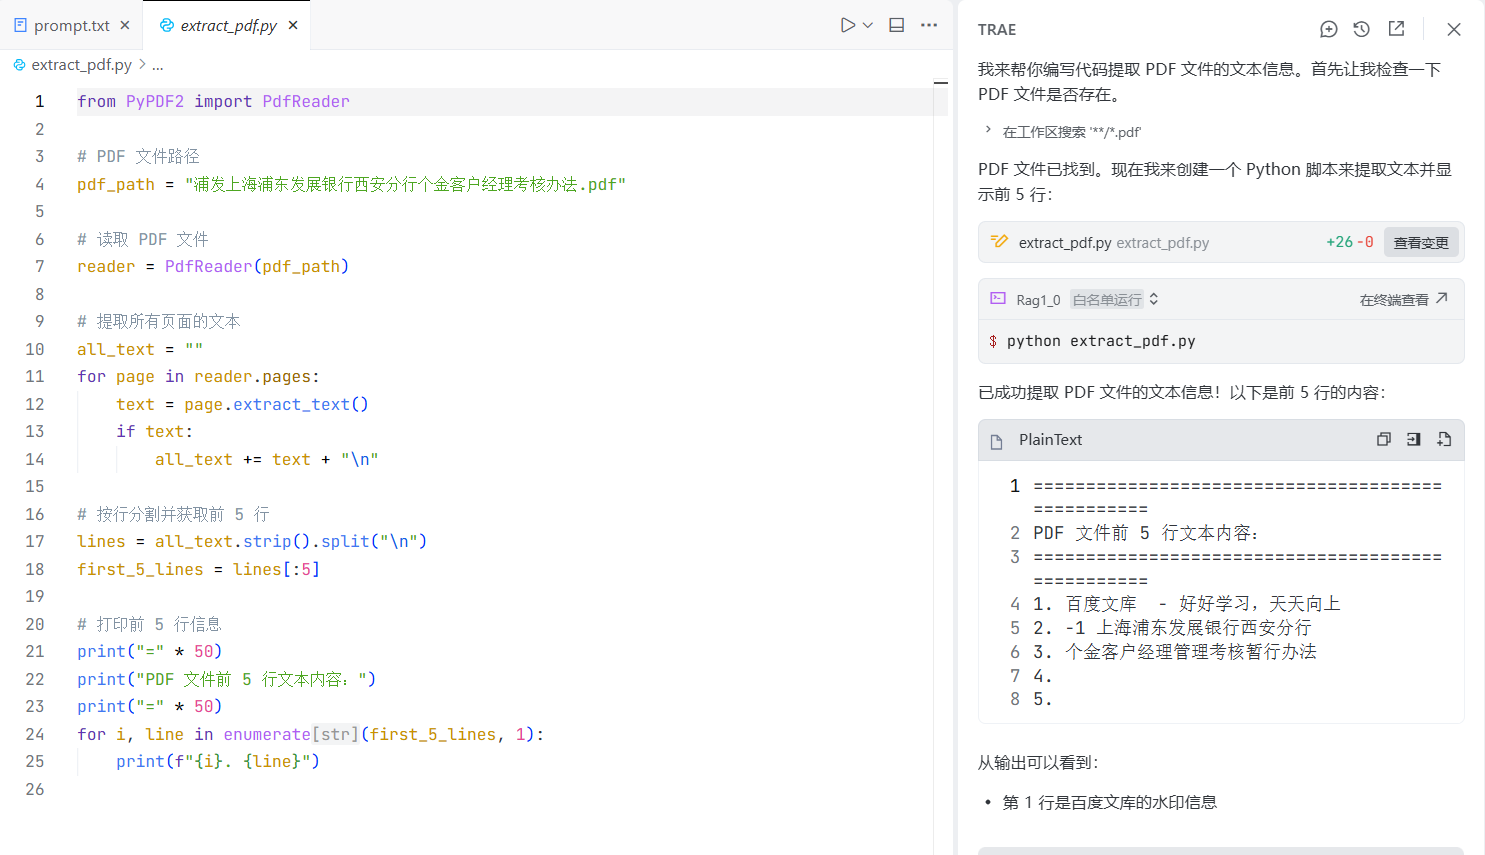Start a new chat in TRAE panel
This screenshot has height=855, width=1485.
pyautogui.click(x=1328, y=29)
